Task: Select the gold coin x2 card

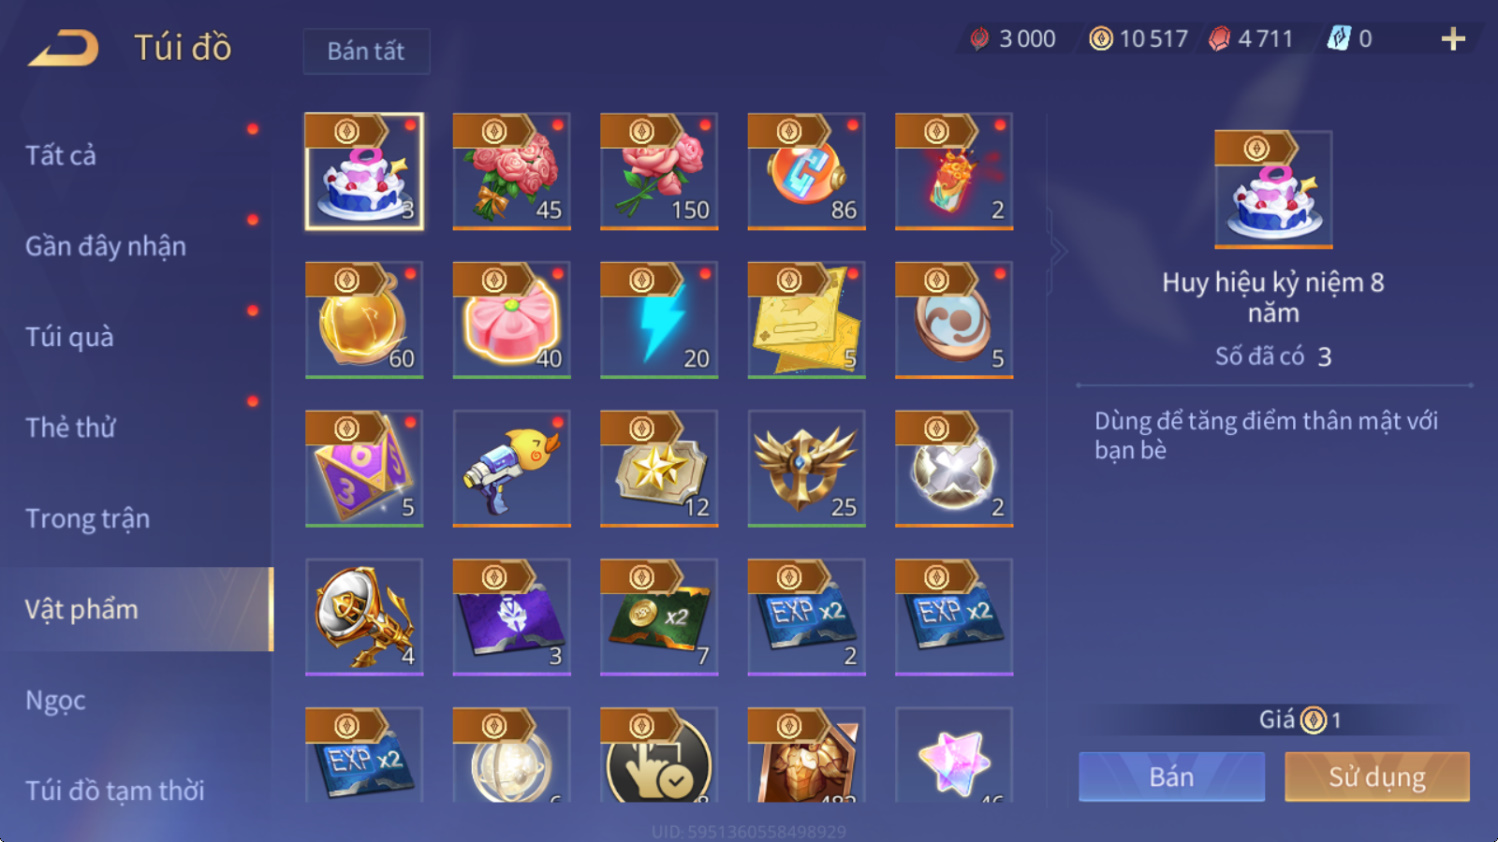Action: pyautogui.click(x=659, y=617)
